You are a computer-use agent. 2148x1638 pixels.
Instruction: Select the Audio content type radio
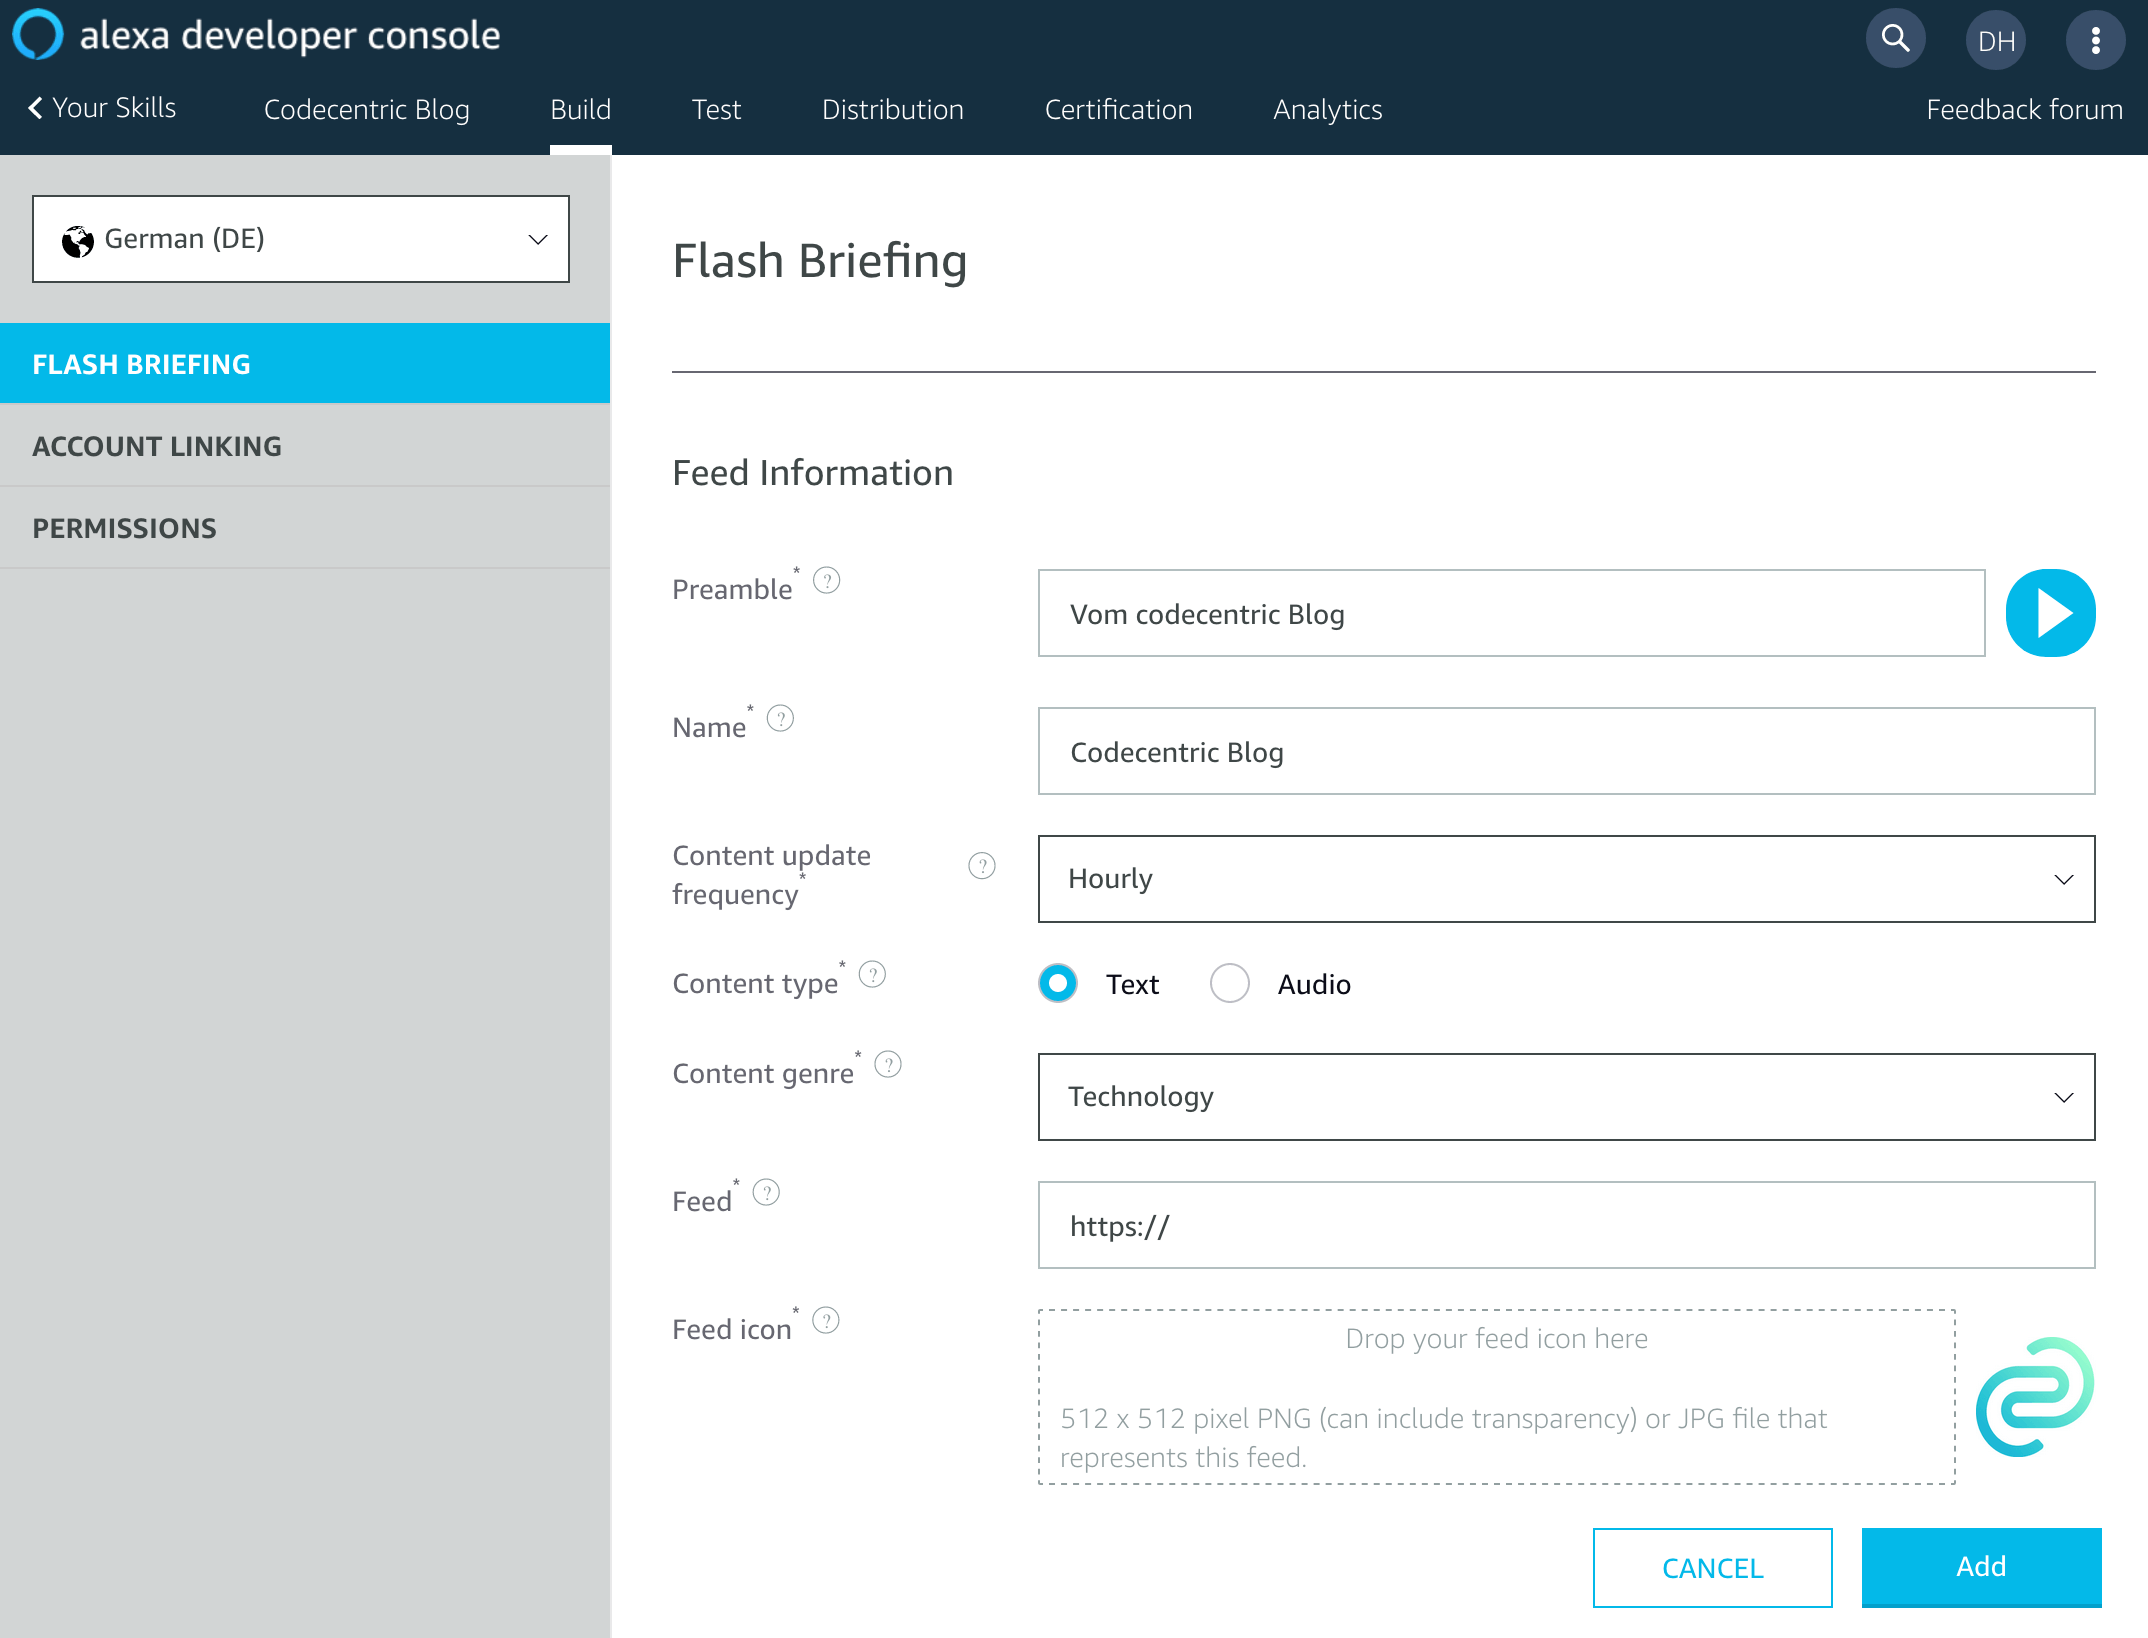pos(1230,983)
